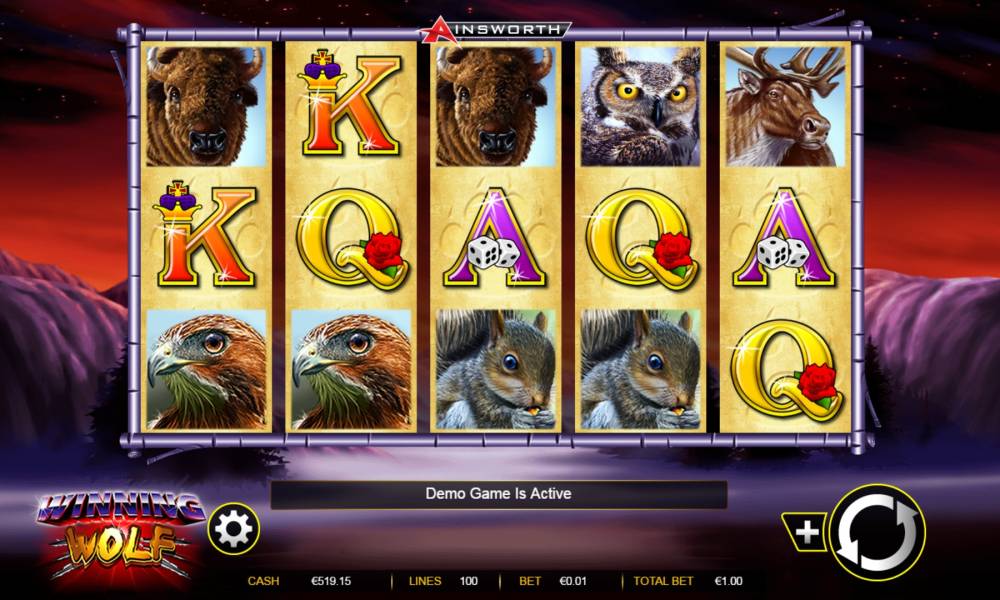
Task: Click the bison symbol on first reel
Action: pyautogui.click(x=206, y=106)
